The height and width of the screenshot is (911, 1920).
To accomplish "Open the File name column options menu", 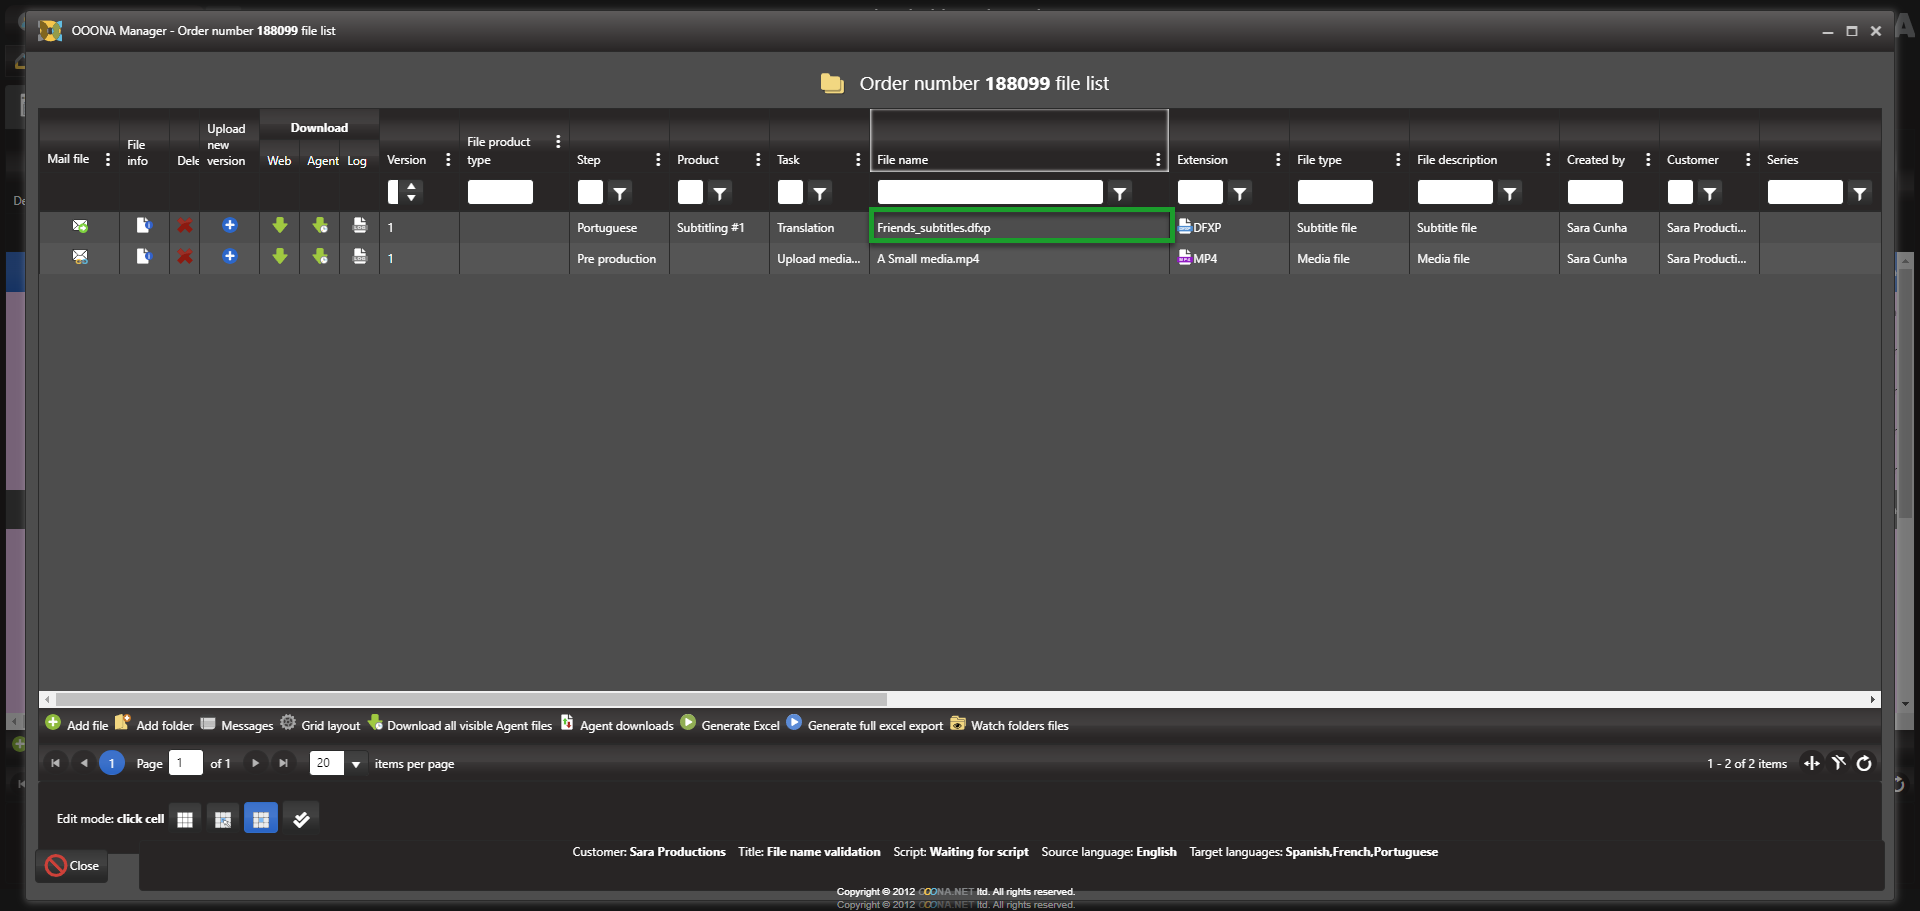I will pyautogui.click(x=1158, y=160).
